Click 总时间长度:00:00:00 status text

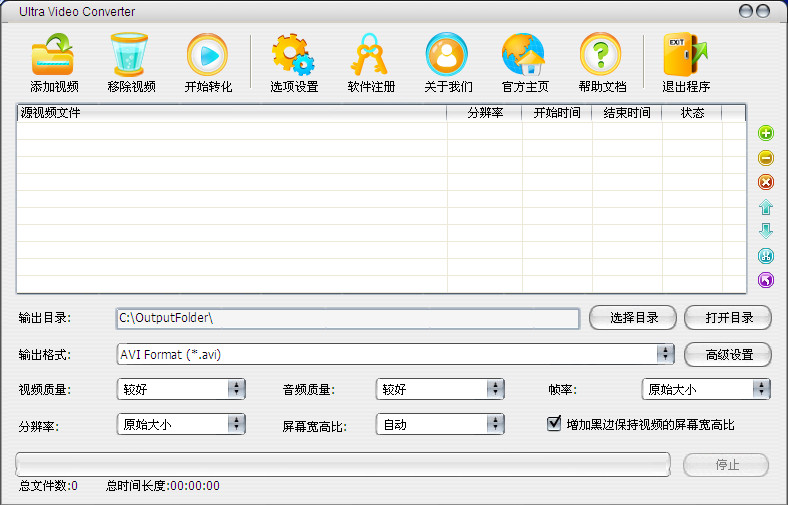click(x=163, y=486)
